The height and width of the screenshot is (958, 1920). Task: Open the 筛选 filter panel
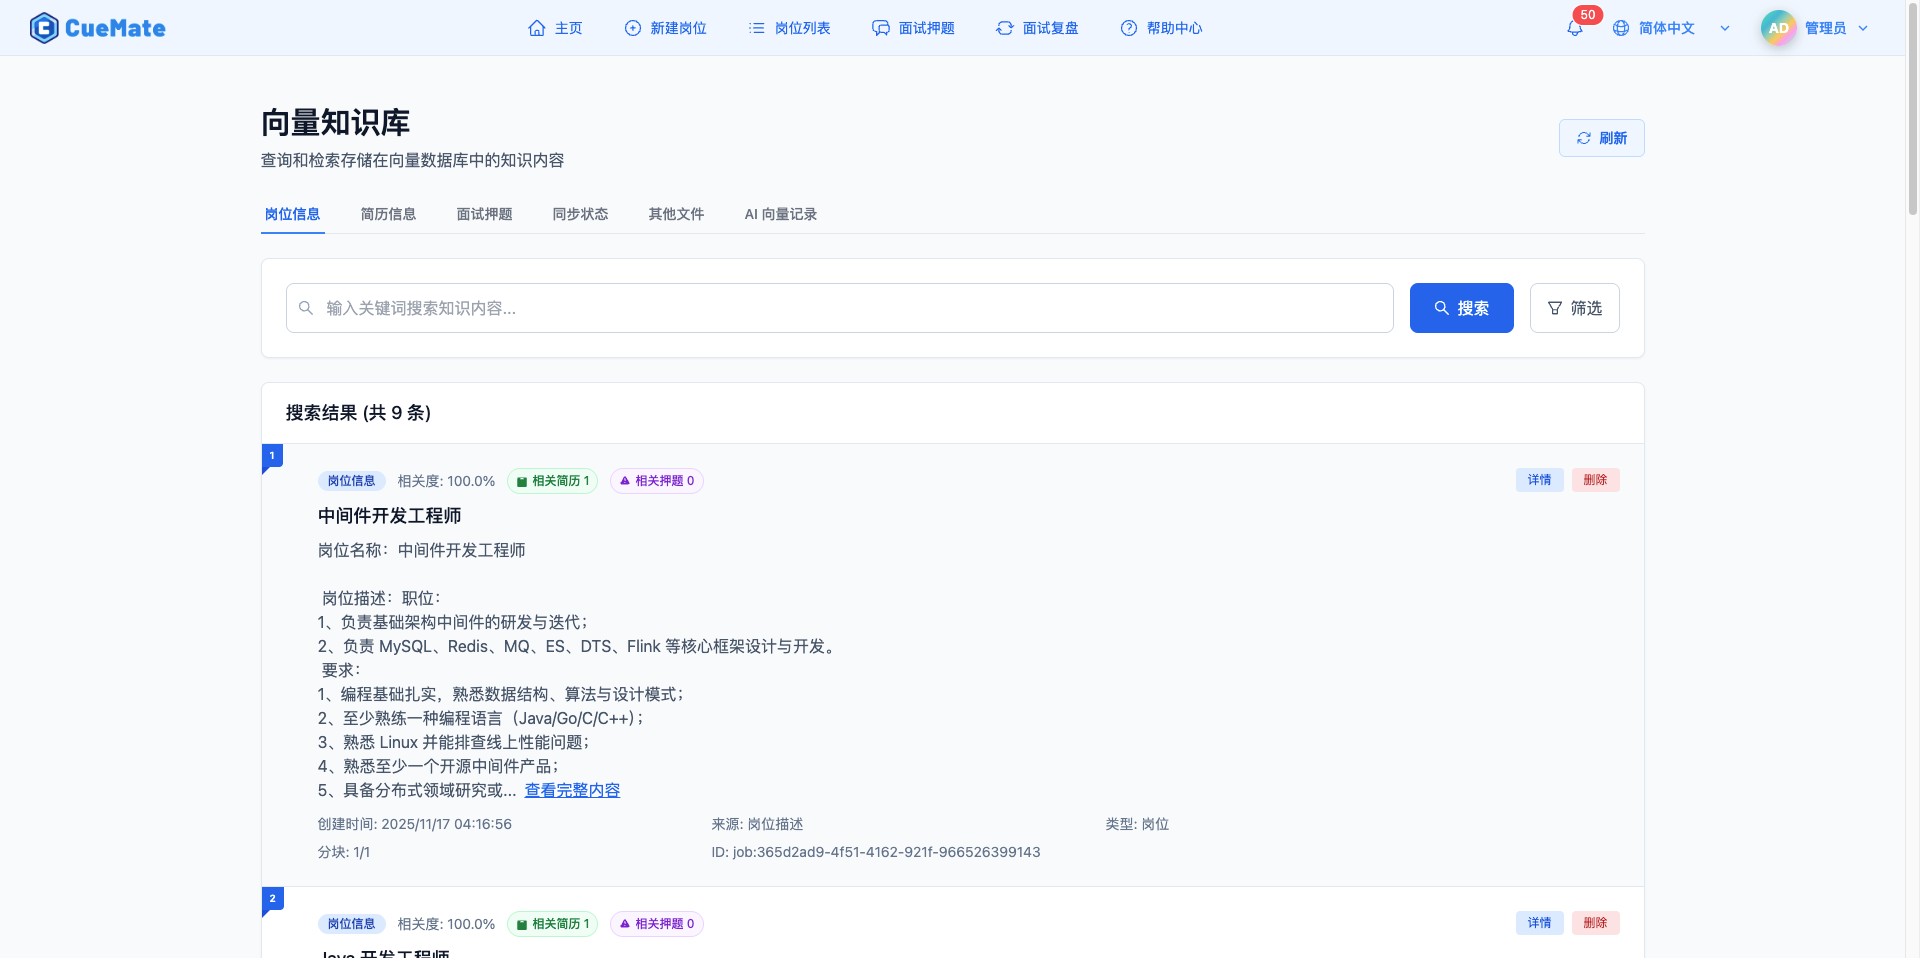click(x=1573, y=308)
